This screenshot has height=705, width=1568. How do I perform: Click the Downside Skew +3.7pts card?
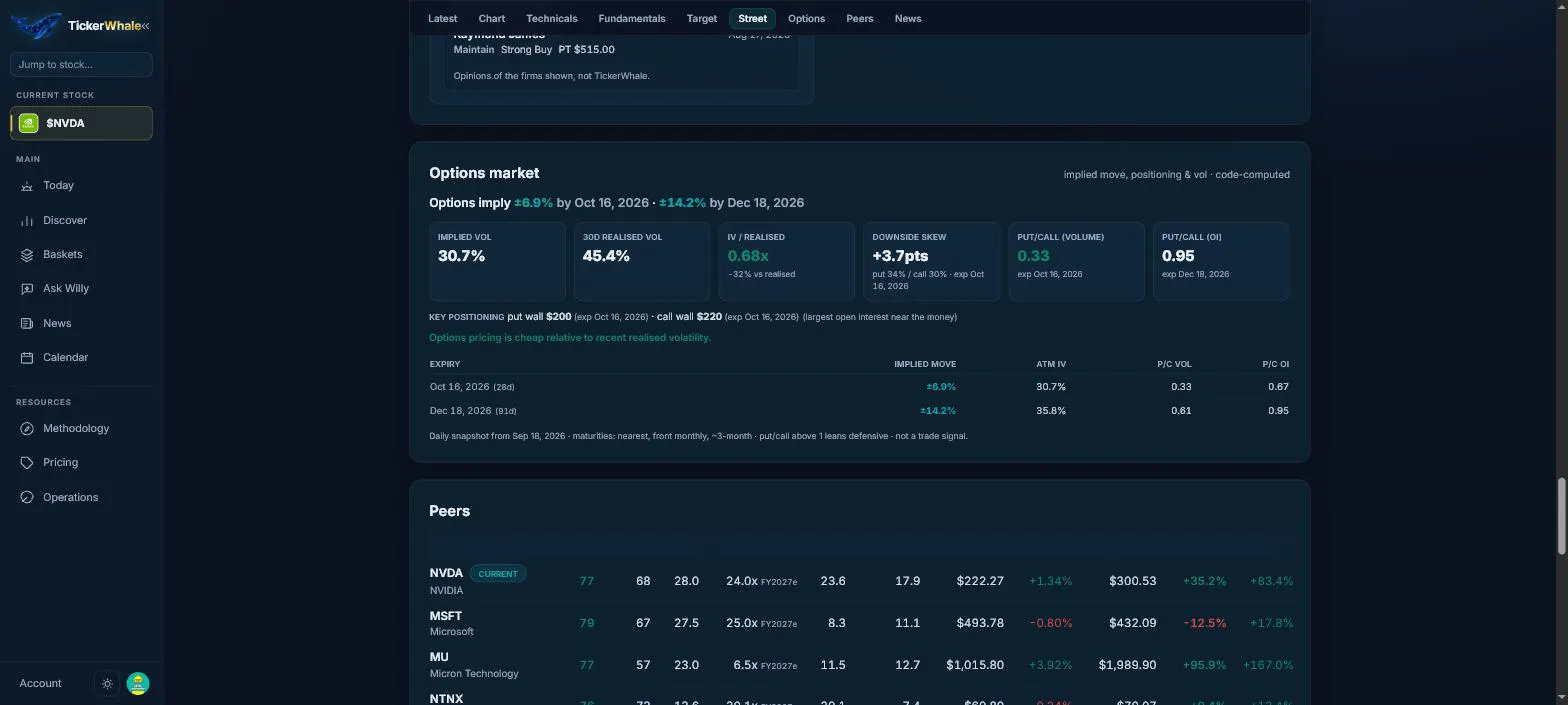[x=931, y=261]
